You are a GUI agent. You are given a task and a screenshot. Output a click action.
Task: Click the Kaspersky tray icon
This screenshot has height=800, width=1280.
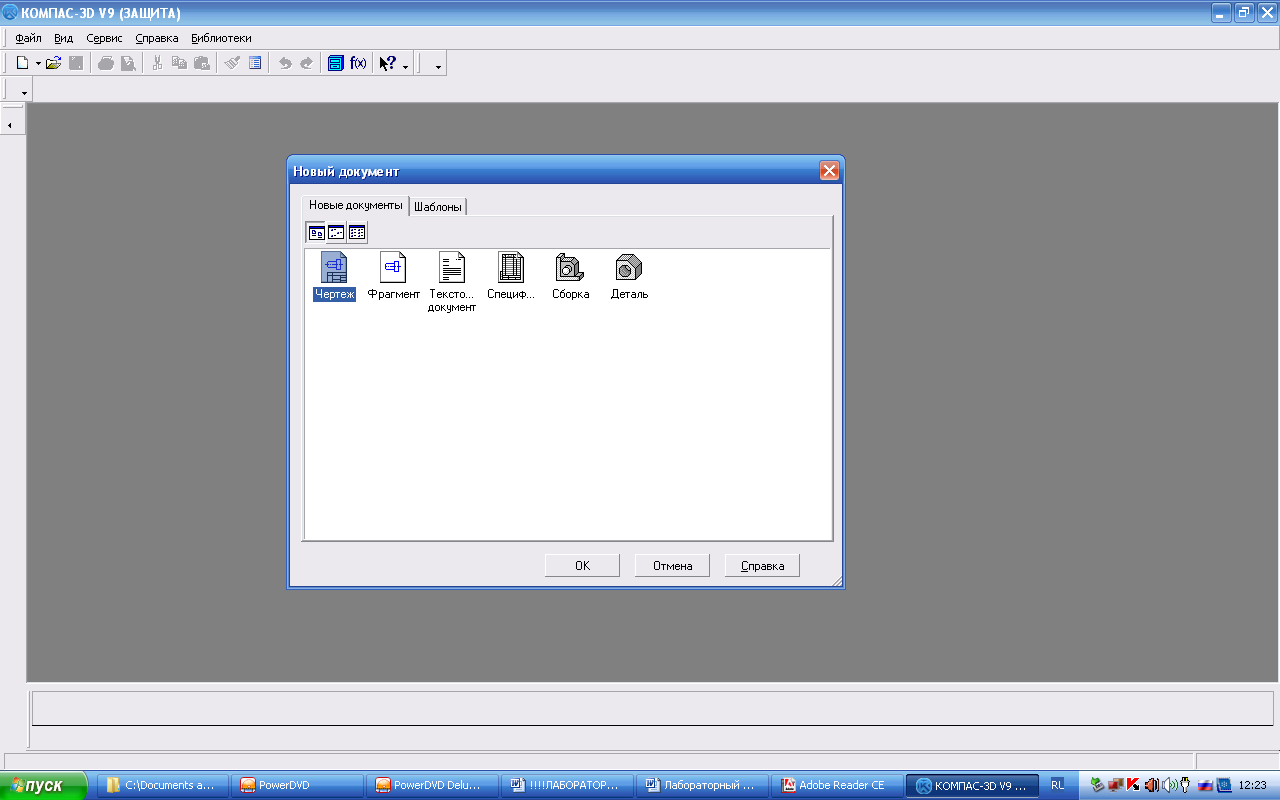tap(1133, 785)
